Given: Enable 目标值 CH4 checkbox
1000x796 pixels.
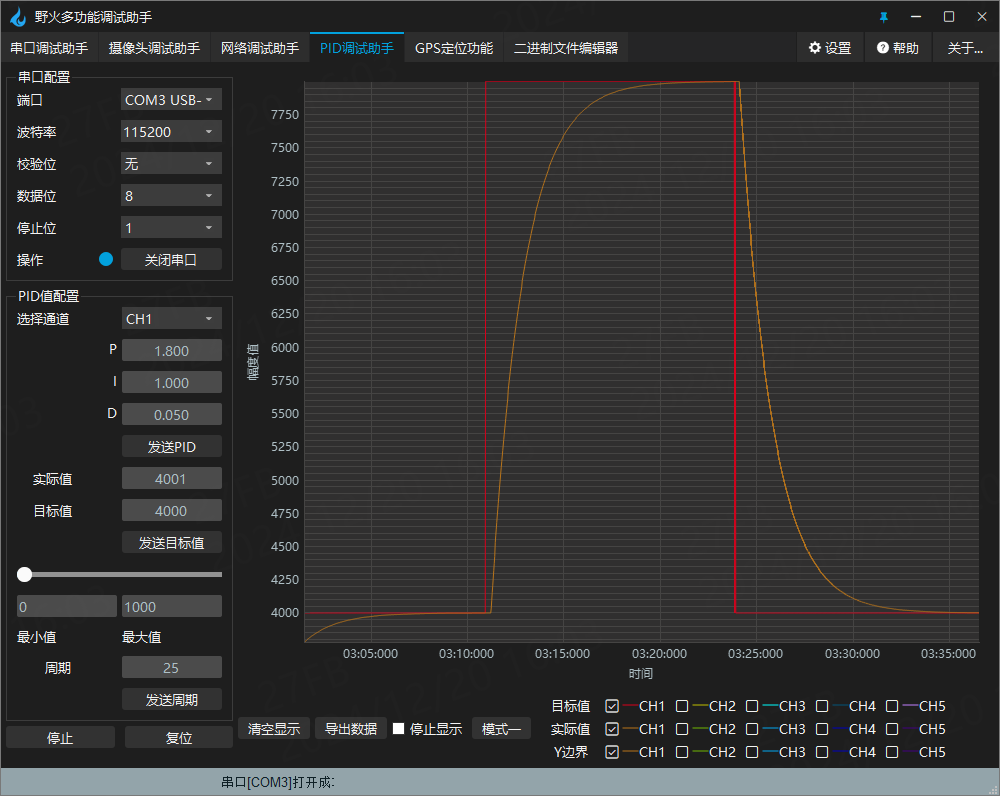Looking at the screenshot, I should (822, 706).
